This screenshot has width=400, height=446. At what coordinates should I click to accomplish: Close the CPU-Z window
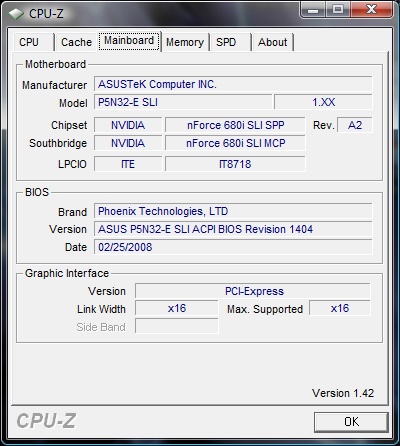point(371,9)
